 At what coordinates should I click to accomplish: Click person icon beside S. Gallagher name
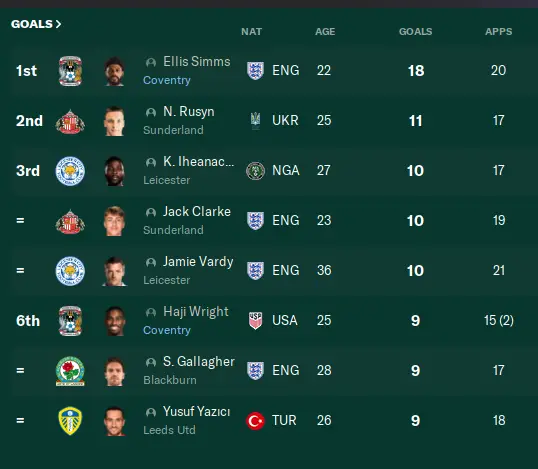(151, 362)
